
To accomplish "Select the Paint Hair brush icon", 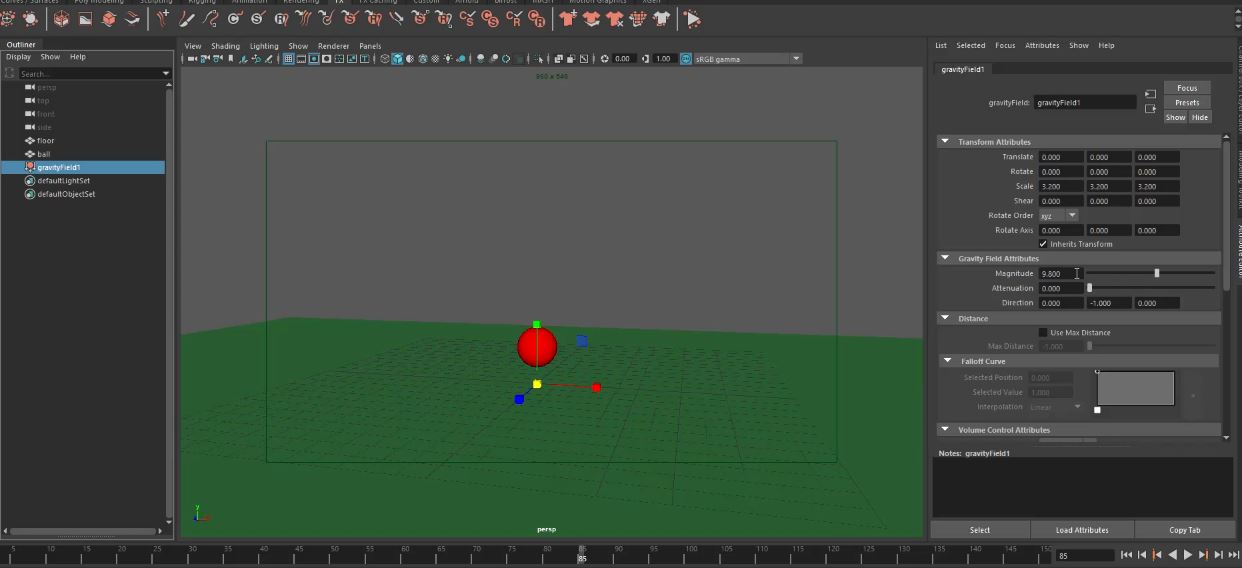I will (x=186, y=18).
